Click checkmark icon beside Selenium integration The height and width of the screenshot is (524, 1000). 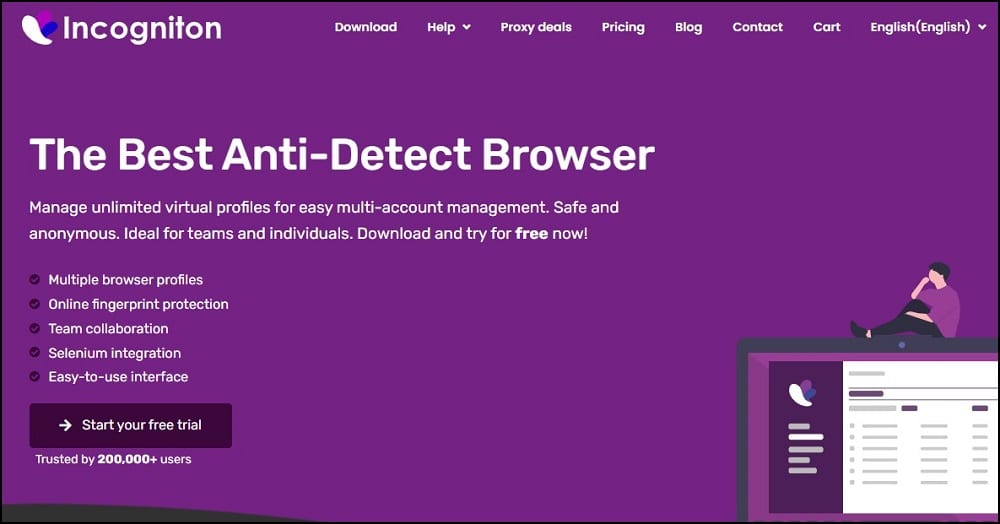[34, 353]
